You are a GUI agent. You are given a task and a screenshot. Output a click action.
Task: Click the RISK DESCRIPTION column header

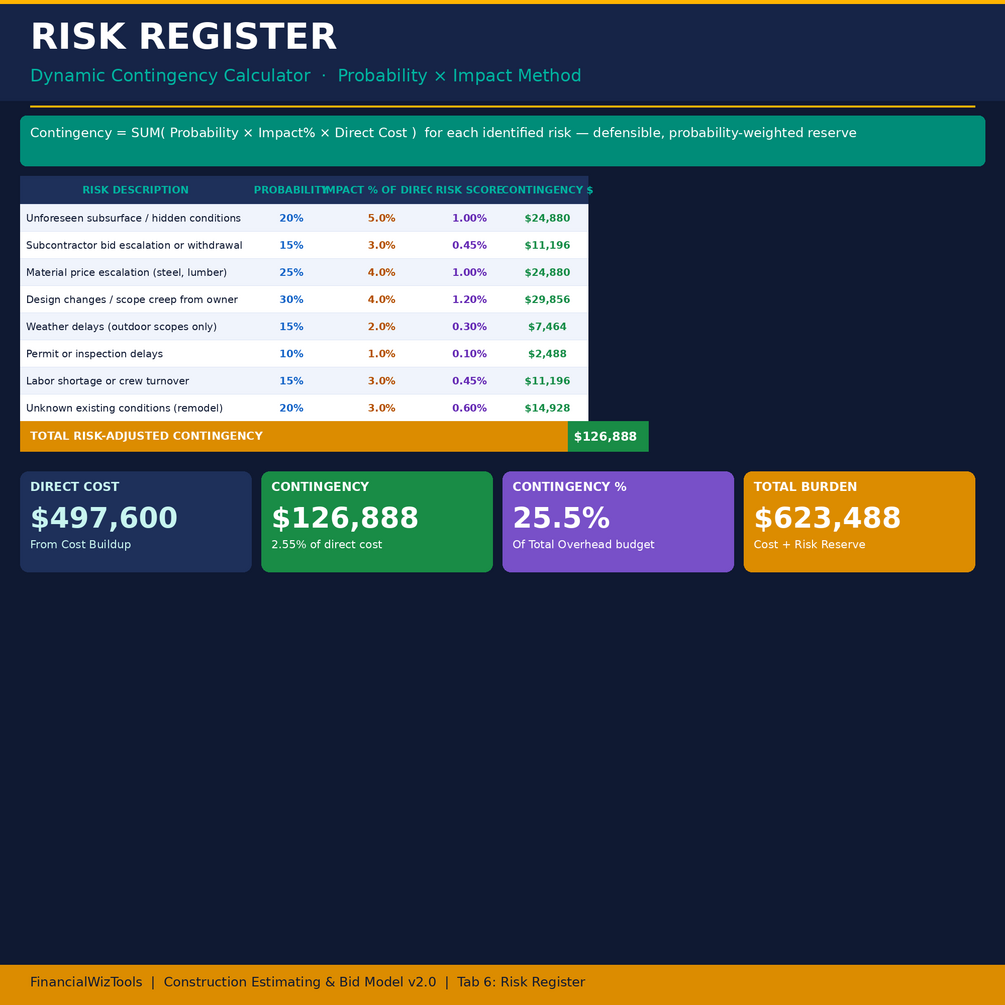135,190
